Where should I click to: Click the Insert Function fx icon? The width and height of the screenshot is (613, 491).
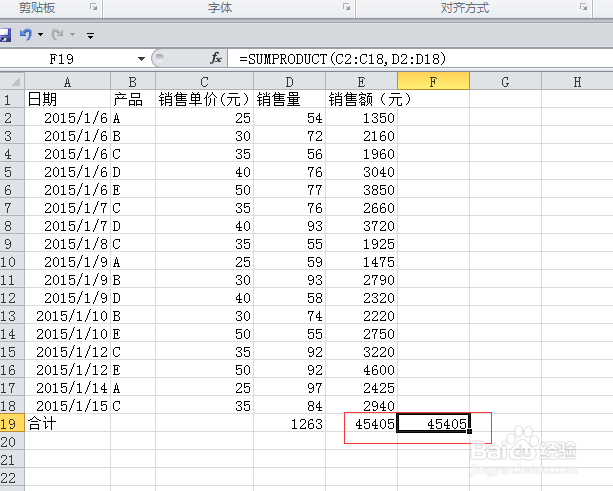[x=216, y=59]
